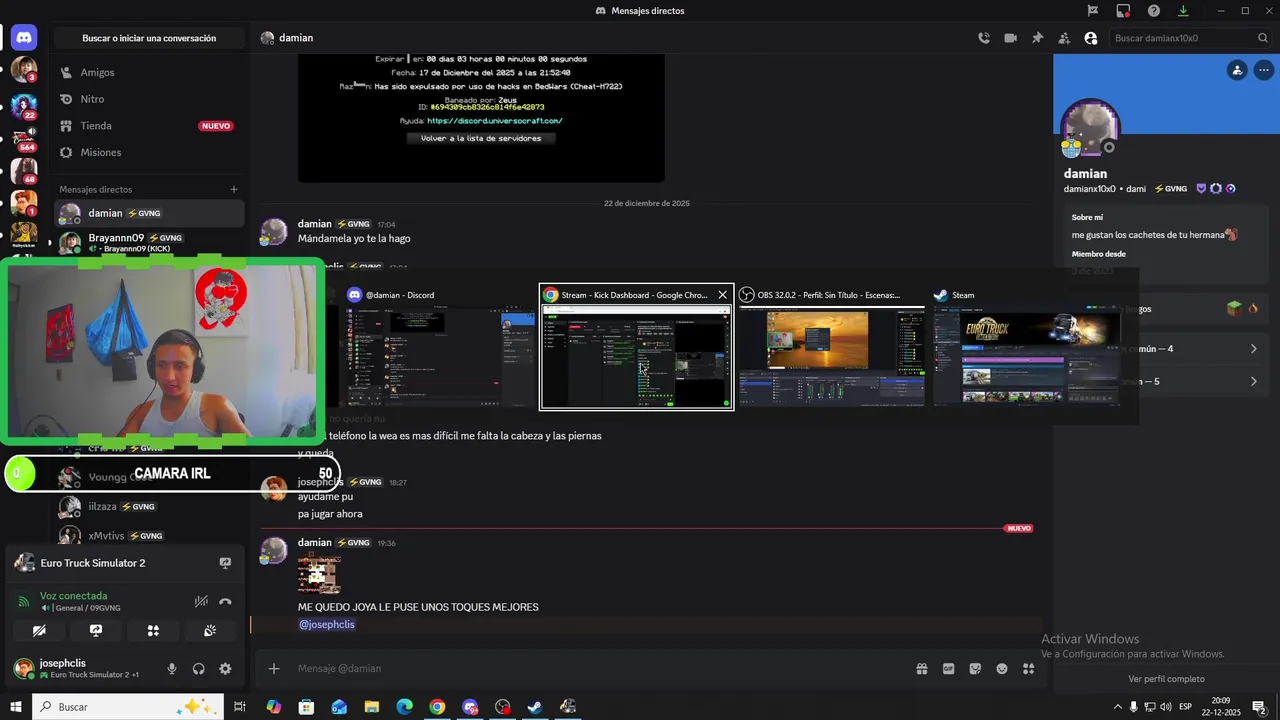The height and width of the screenshot is (720, 1280).
Task: Click the josephclis user avatar
Action: 23,668
